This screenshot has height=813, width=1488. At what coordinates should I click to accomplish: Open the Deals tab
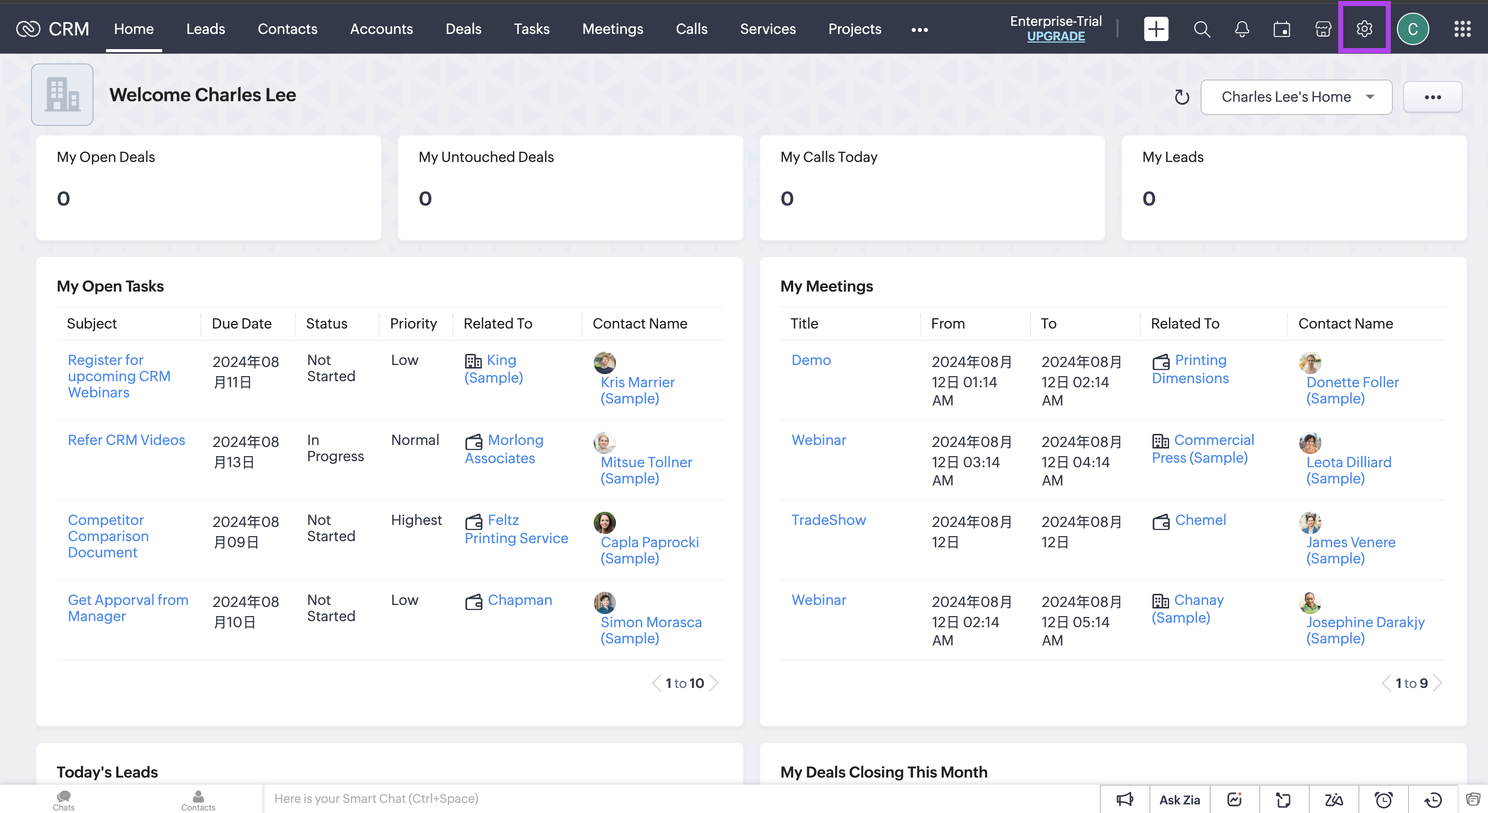coord(463,29)
